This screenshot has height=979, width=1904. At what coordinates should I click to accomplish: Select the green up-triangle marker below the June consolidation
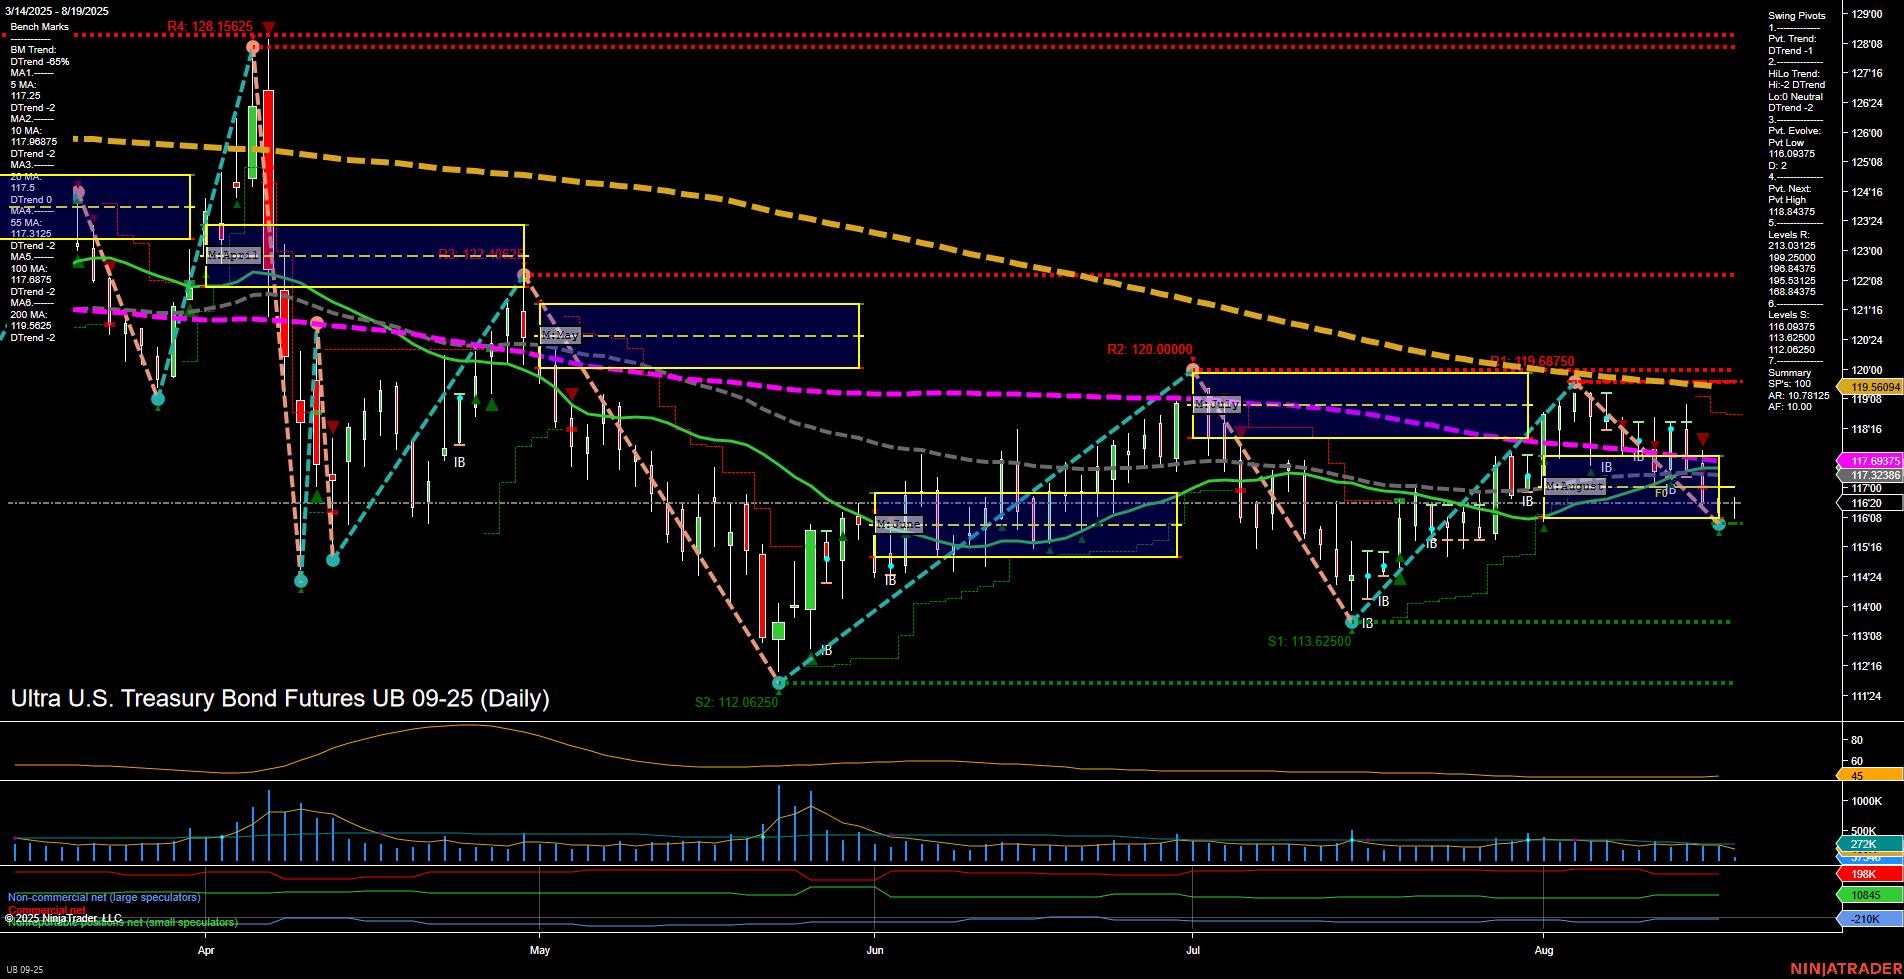click(1048, 550)
